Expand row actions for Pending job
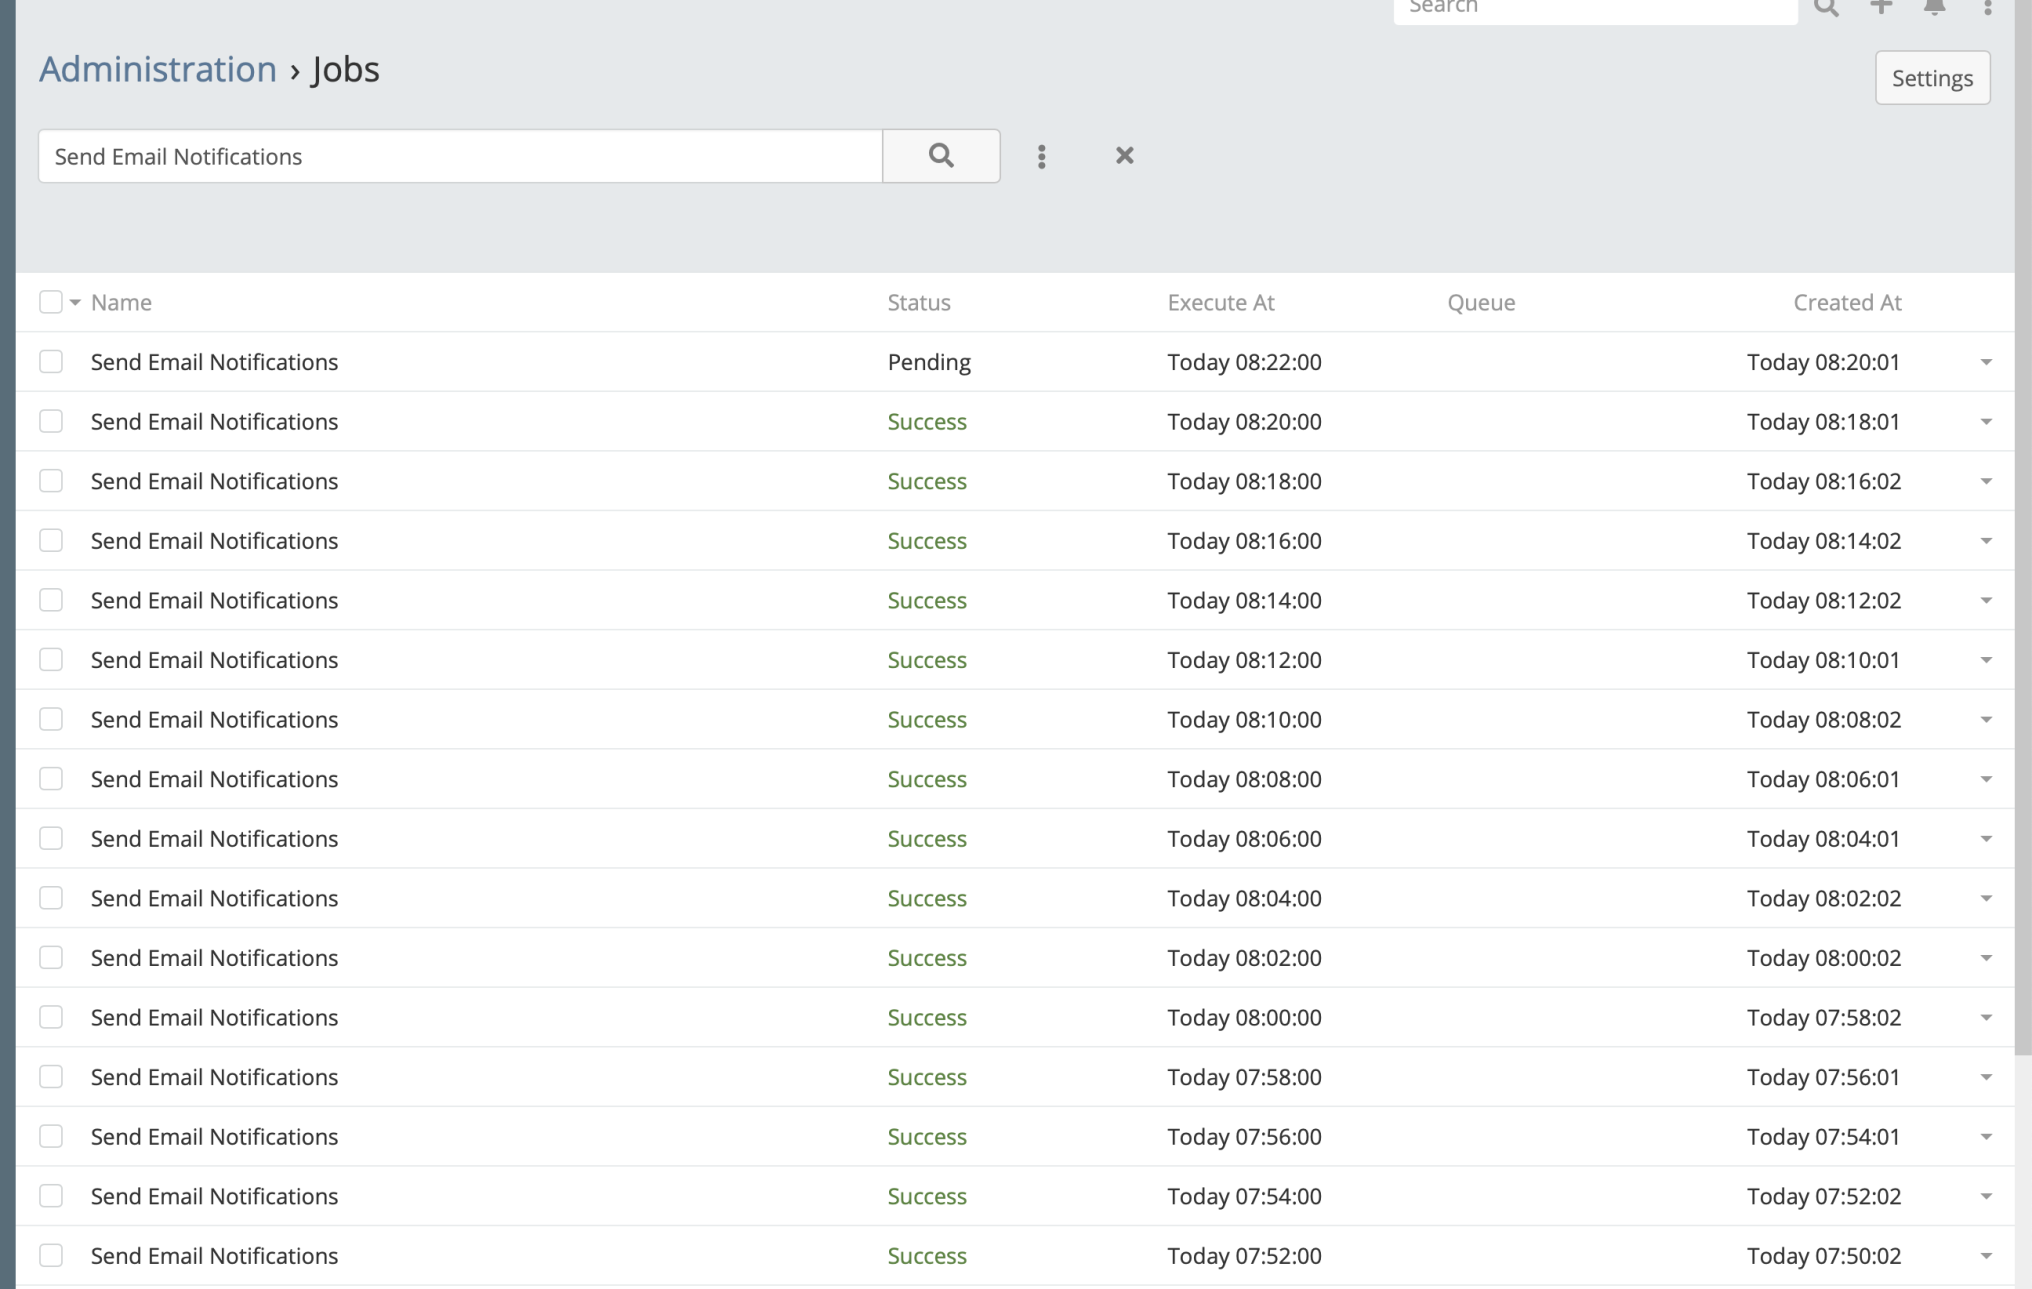Image resolution: width=2032 pixels, height=1289 pixels. (x=1986, y=362)
